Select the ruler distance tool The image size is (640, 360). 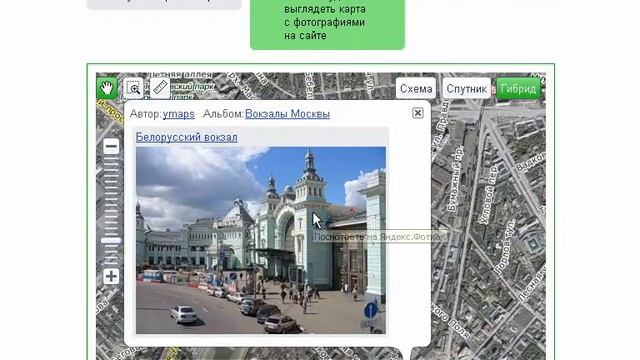tap(160, 88)
